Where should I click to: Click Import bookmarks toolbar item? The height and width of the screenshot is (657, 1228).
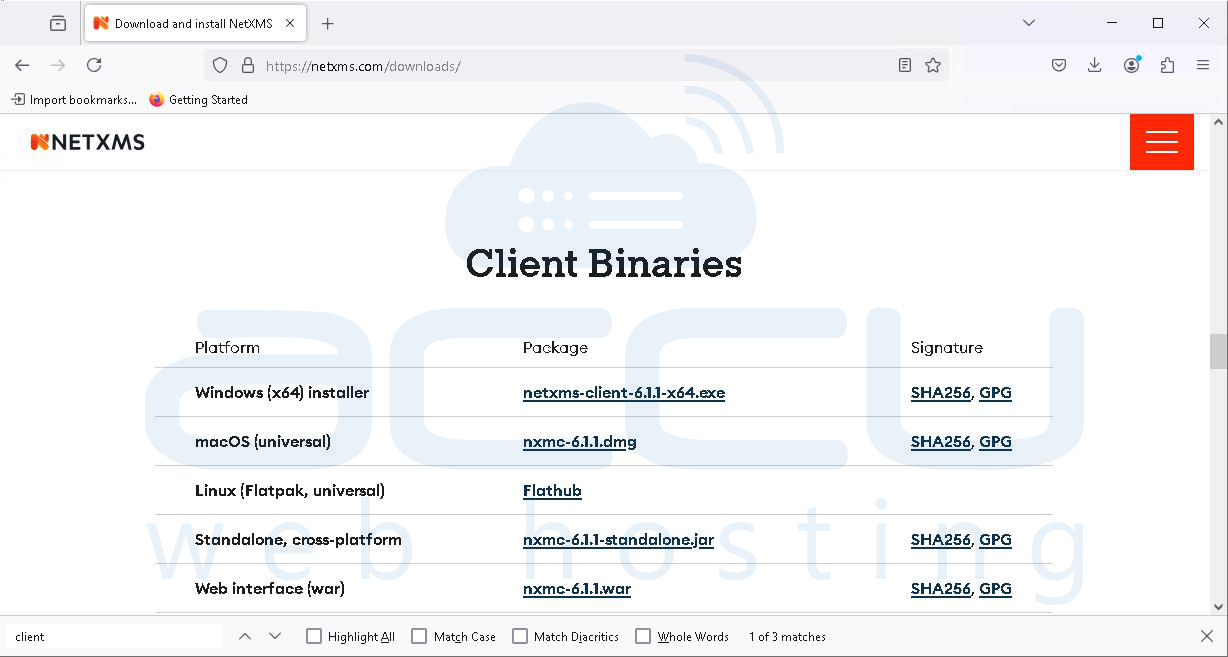74,100
